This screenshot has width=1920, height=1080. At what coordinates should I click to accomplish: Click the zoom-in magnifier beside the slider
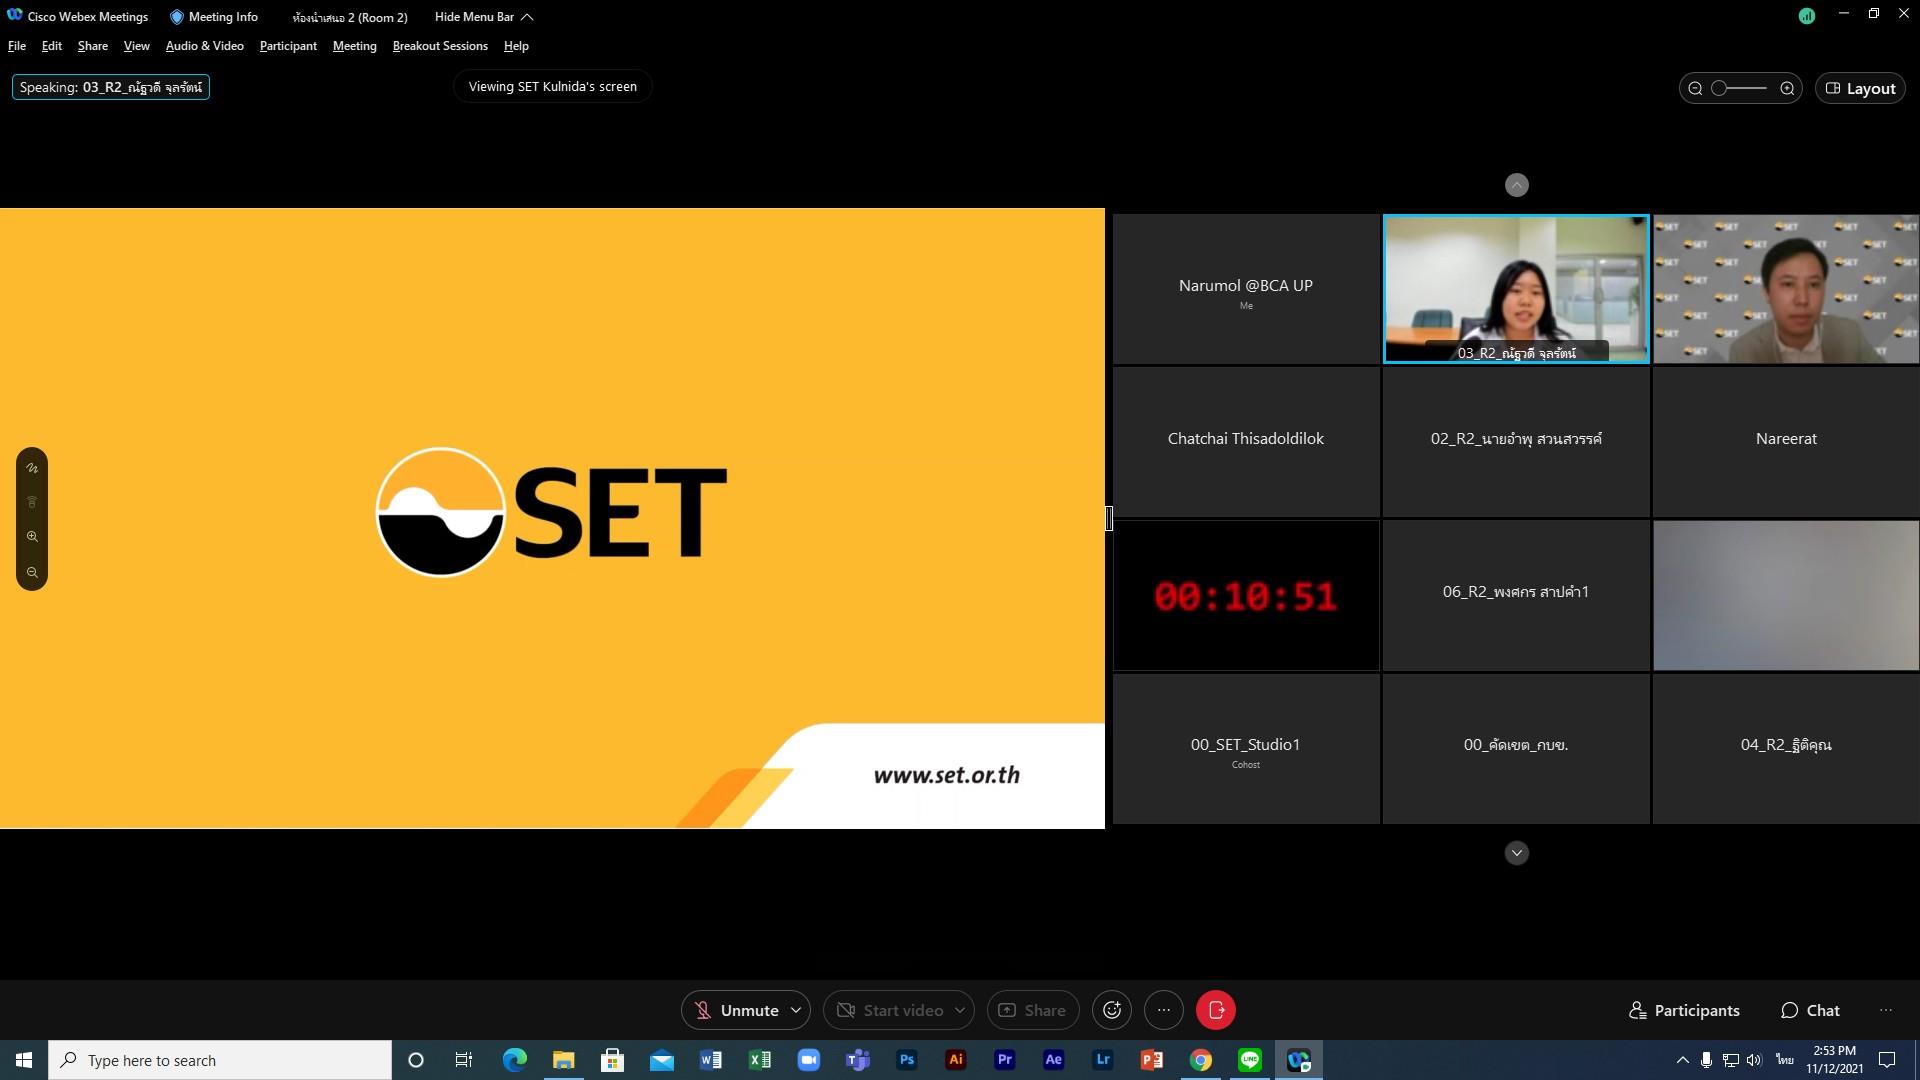pos(1787,88)
